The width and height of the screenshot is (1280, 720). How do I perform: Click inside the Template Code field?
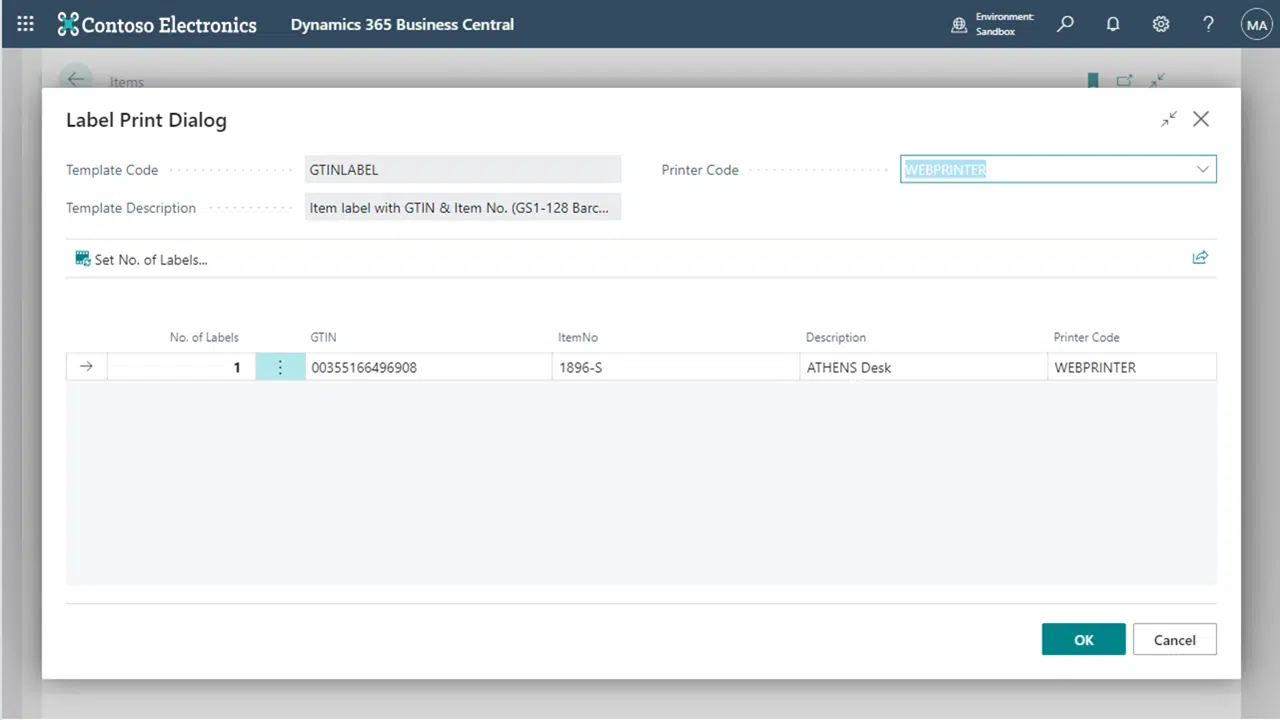(463, 169)
